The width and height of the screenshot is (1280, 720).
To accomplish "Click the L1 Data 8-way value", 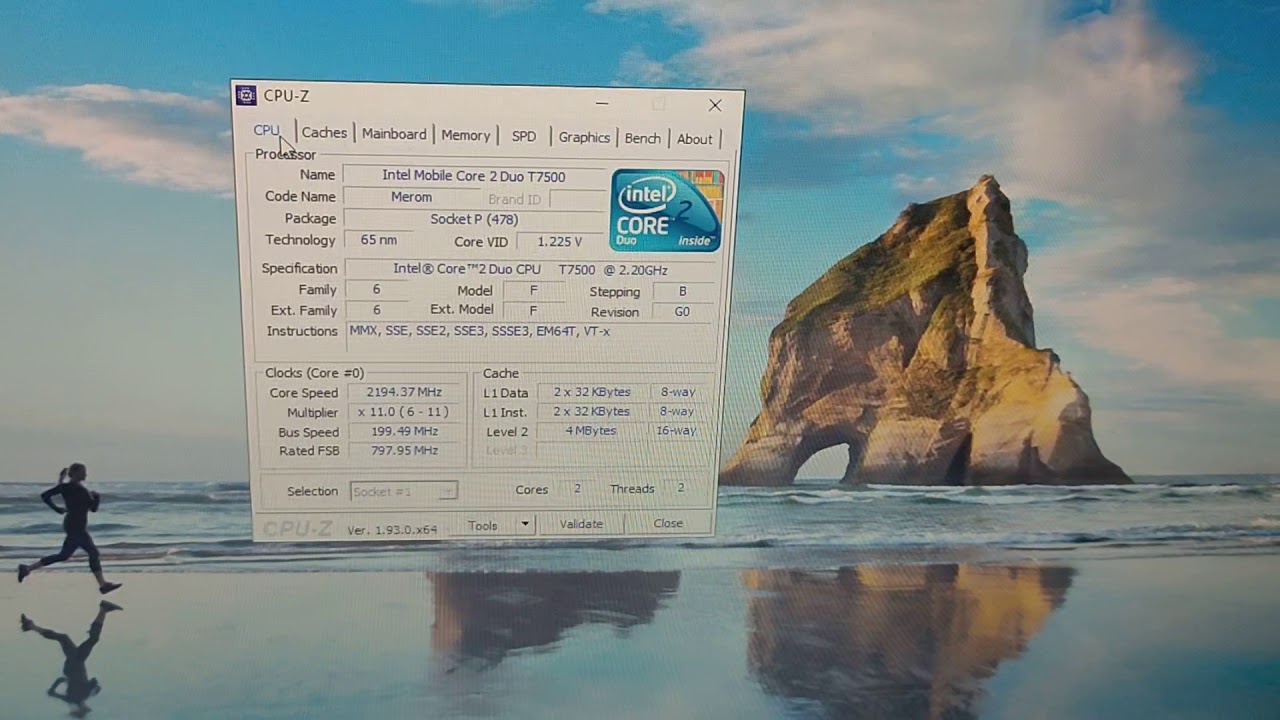I will tap(676, 392).
